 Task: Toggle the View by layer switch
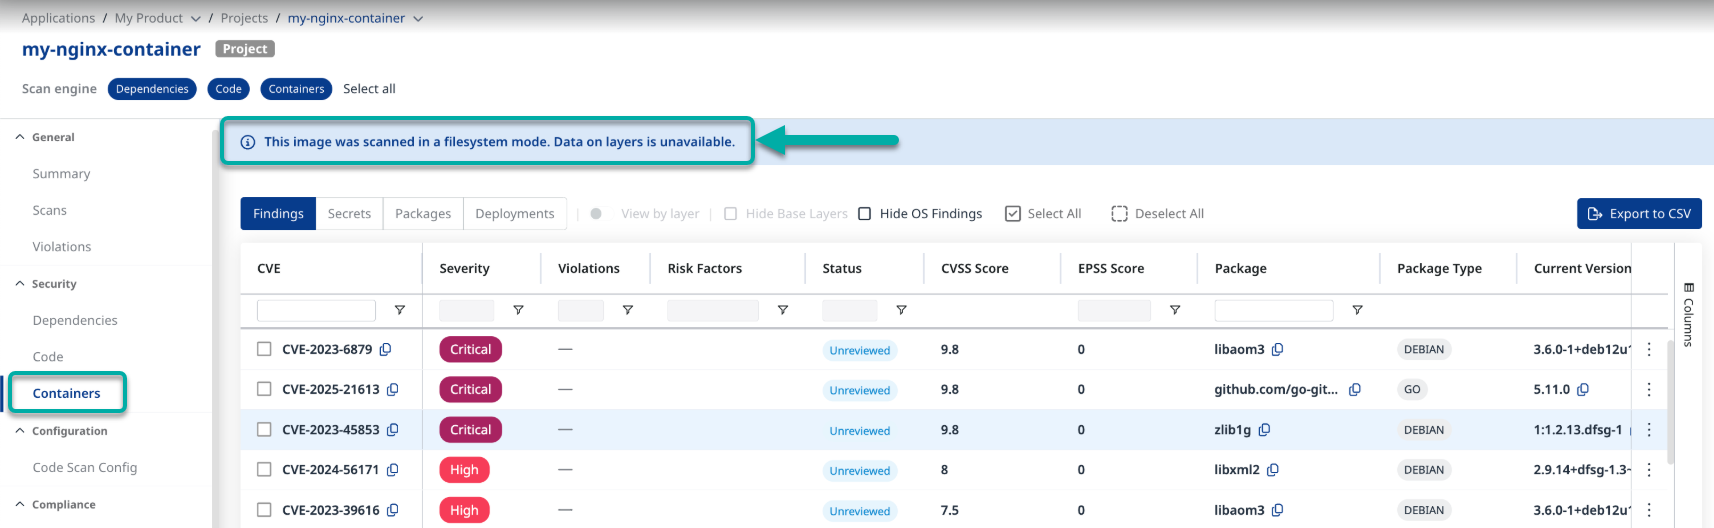click(x=596, y=214)
